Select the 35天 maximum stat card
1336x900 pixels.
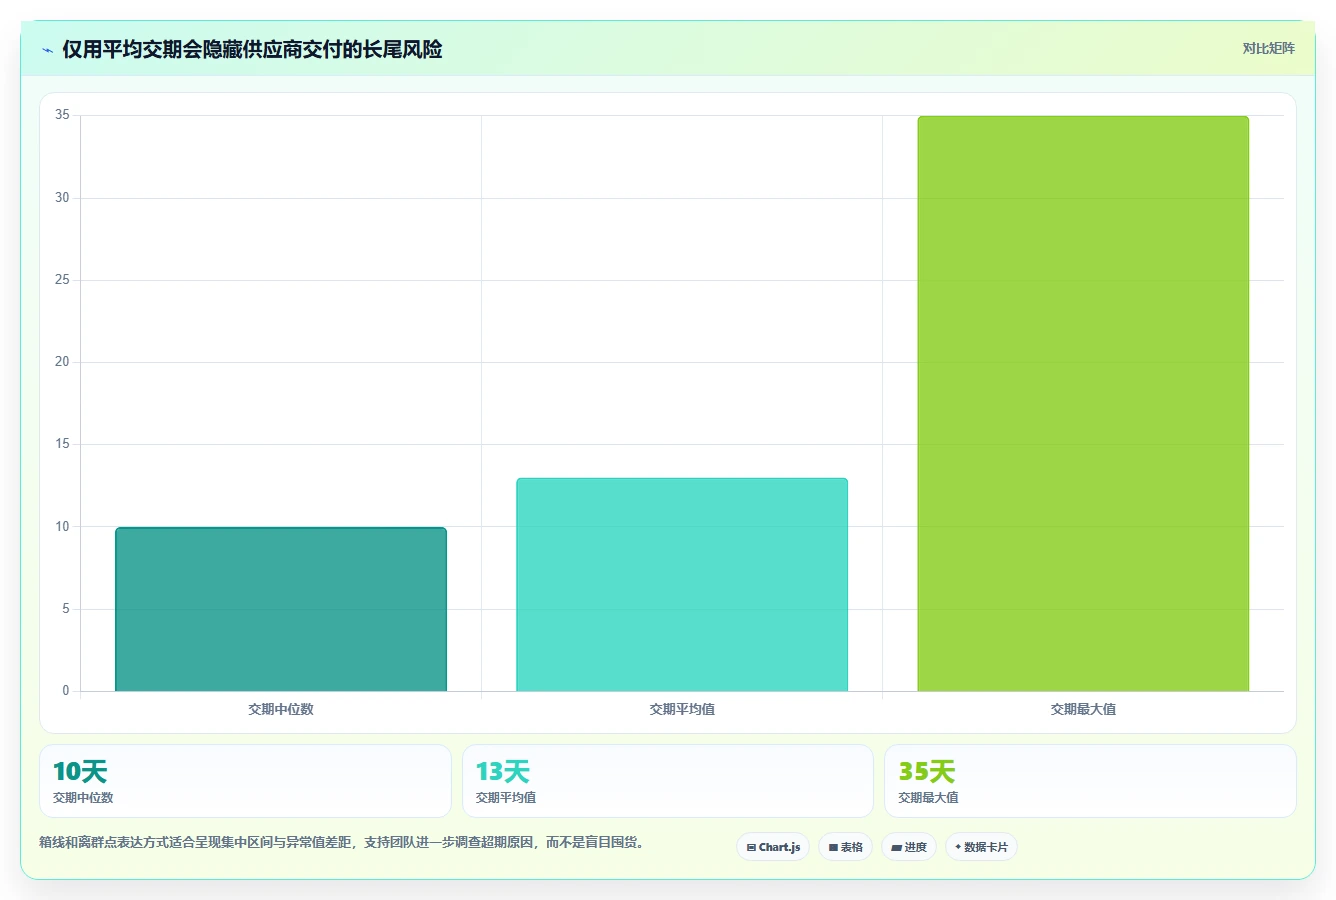(1090, 781)
